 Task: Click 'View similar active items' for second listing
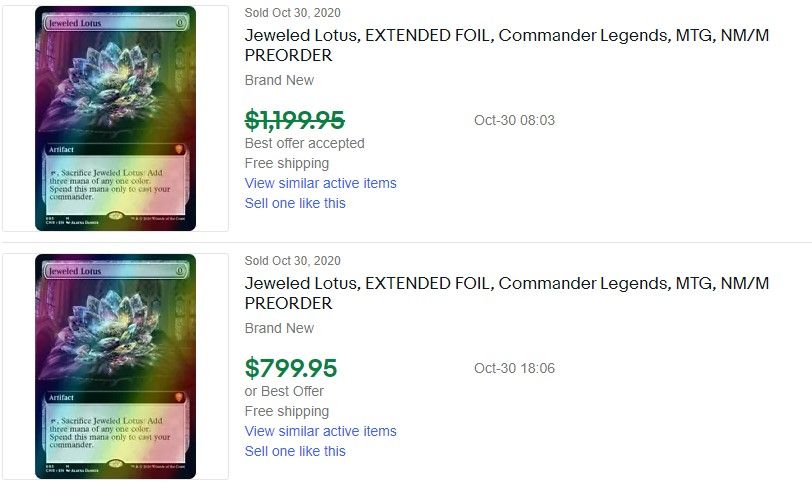[x=321, y=431]
